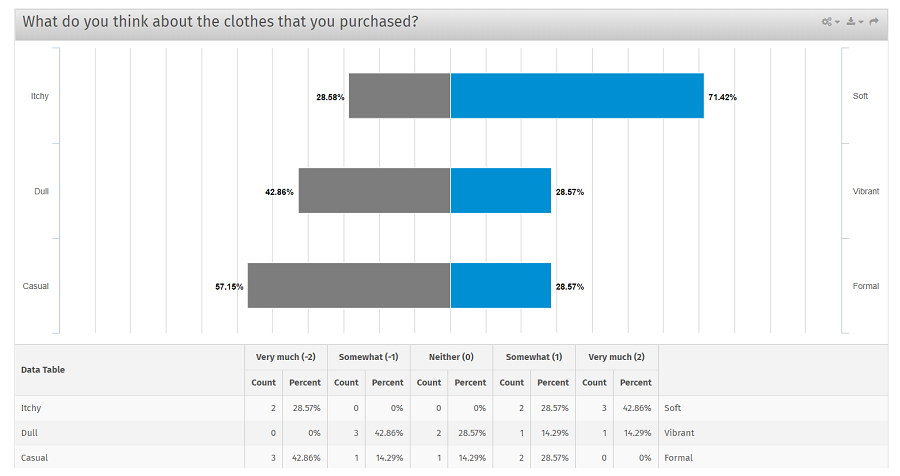Click the "Very much (-2)" column header
The image size is (900, 476).
point(285,357)
